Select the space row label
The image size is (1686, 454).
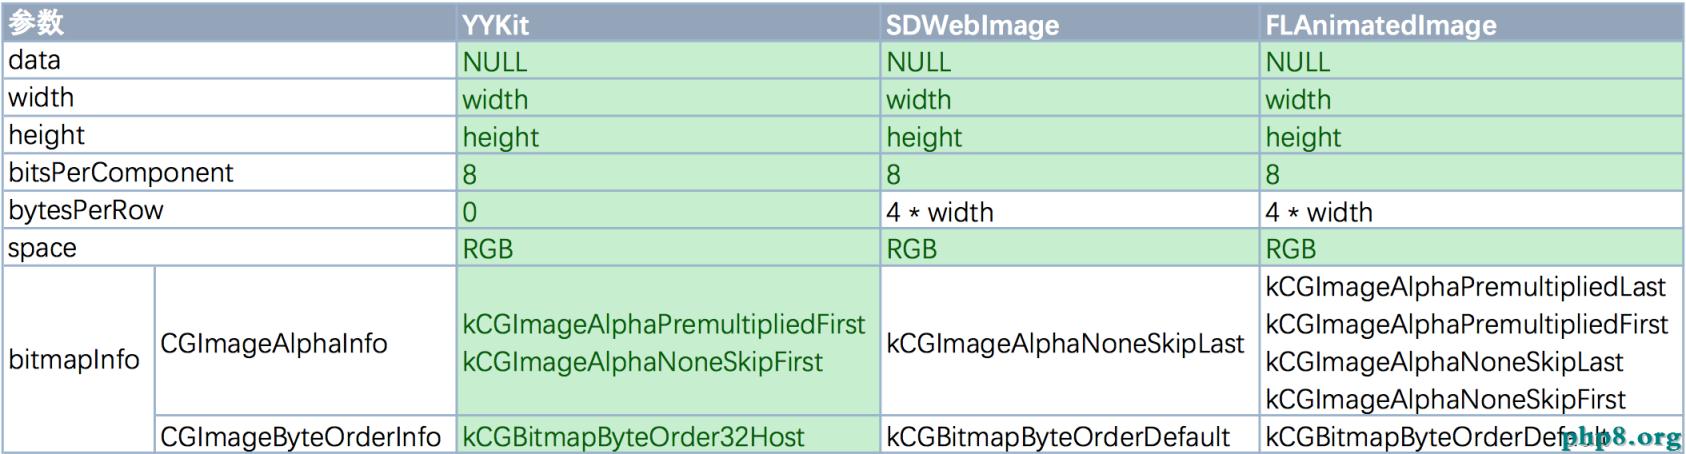(42, 248)
